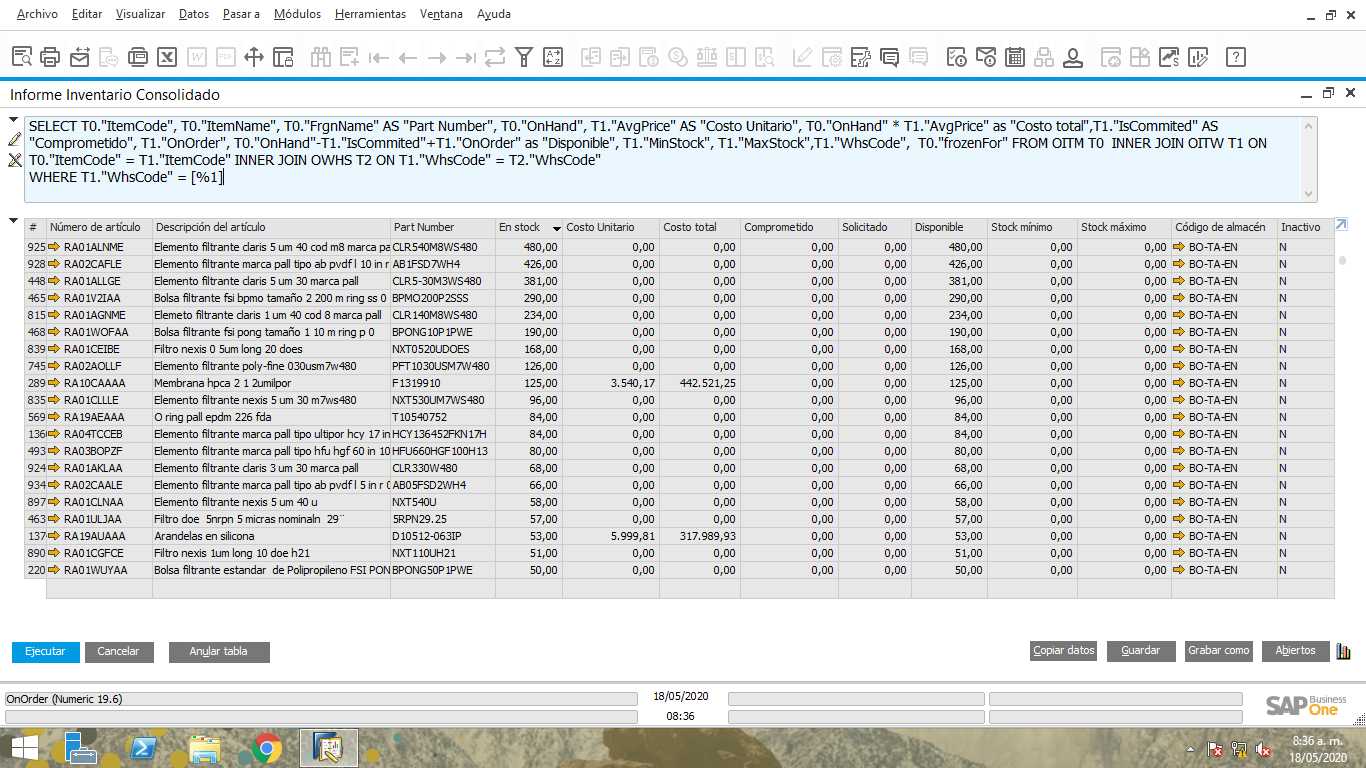Open the warehouse link arrow in the RA19AUAAA row
This screenshot has height=768, width=1366.
point(1179,536)
